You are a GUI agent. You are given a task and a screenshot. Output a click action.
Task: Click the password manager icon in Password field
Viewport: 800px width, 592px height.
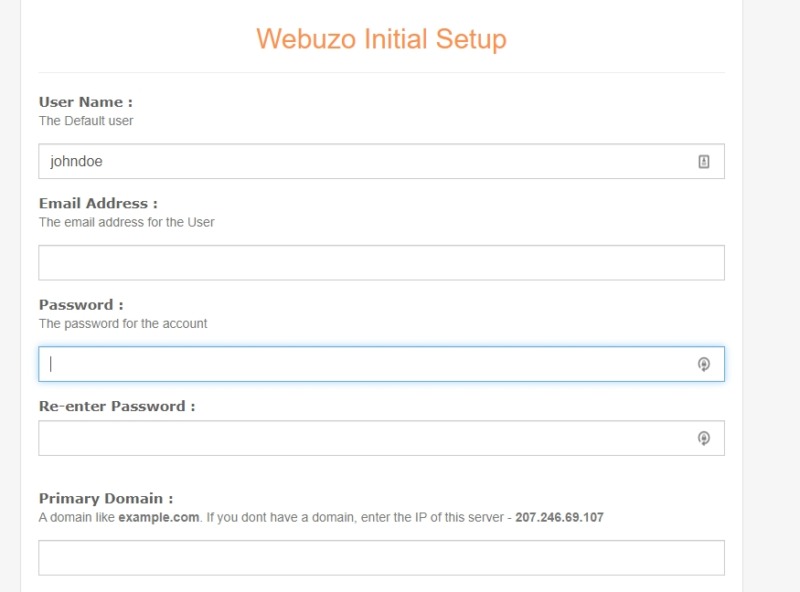tap(704, 364)
